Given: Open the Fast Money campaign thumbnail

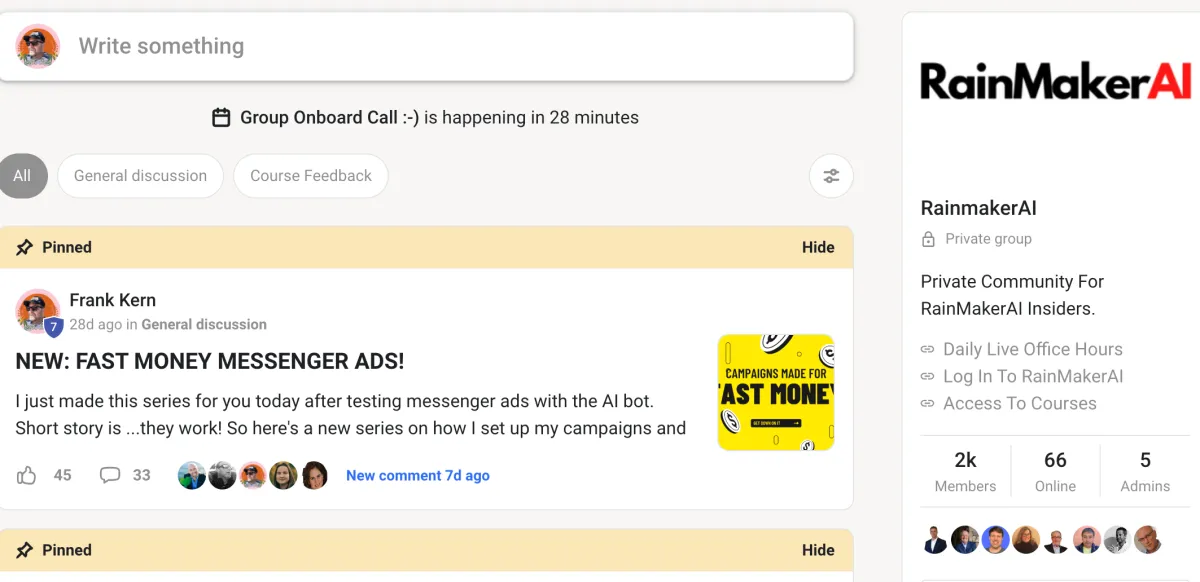Looking at the screenshot, I should tap(775, 392).
